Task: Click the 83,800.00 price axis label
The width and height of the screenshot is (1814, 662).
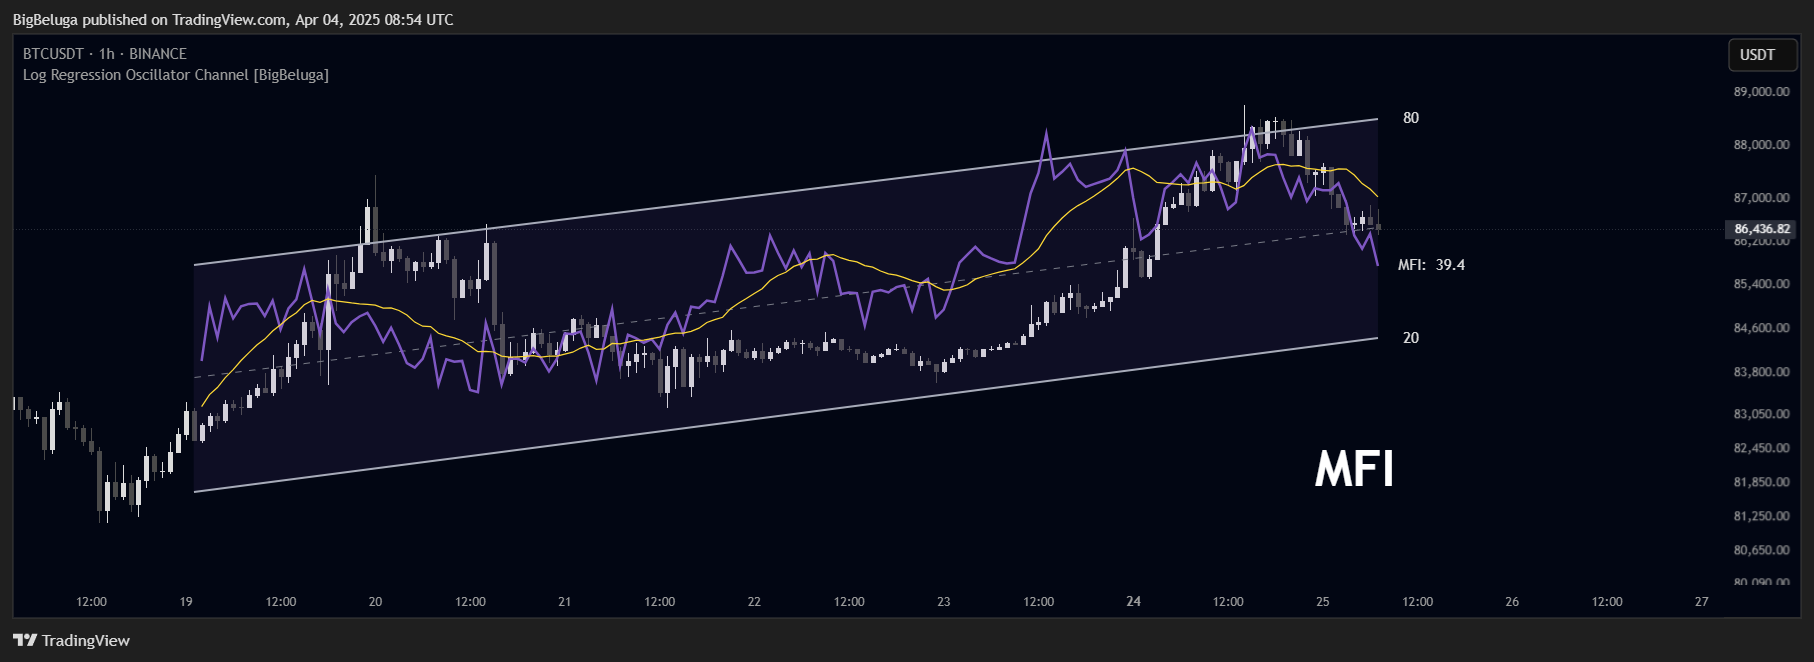Action: coord(1761,372)
